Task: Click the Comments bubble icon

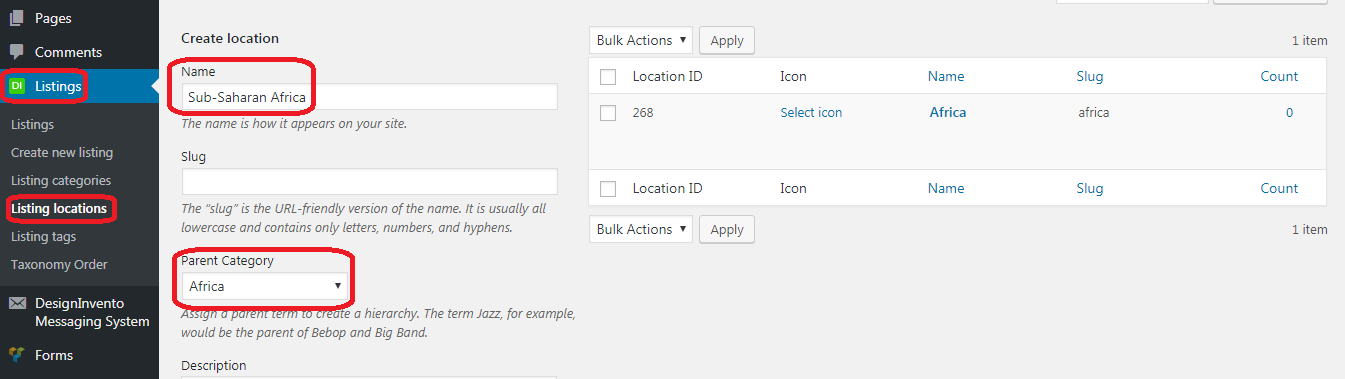Action: pos(17,52)
